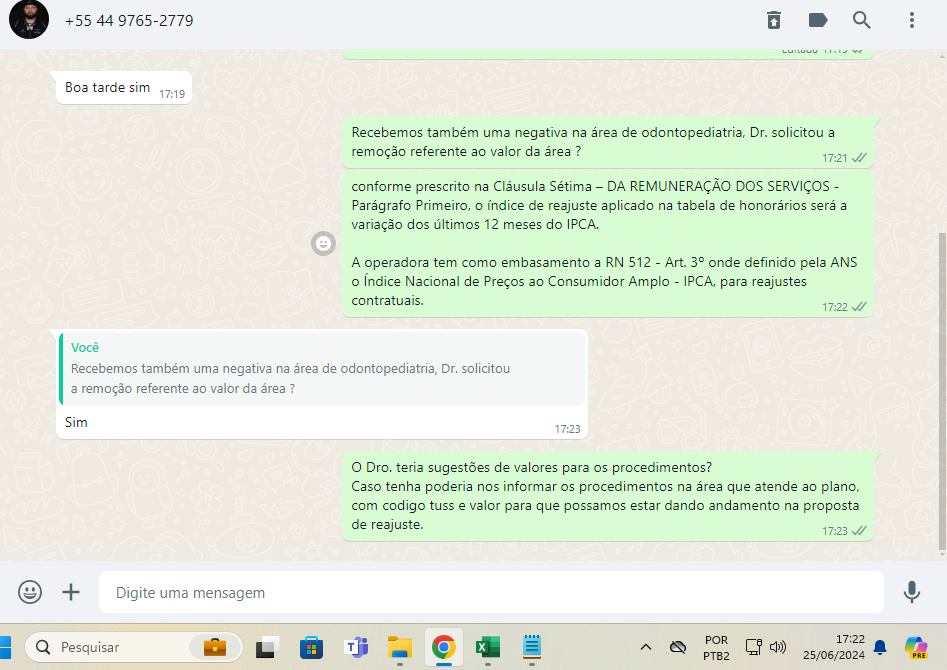Select message about sugestões de valores

point(608,496)
